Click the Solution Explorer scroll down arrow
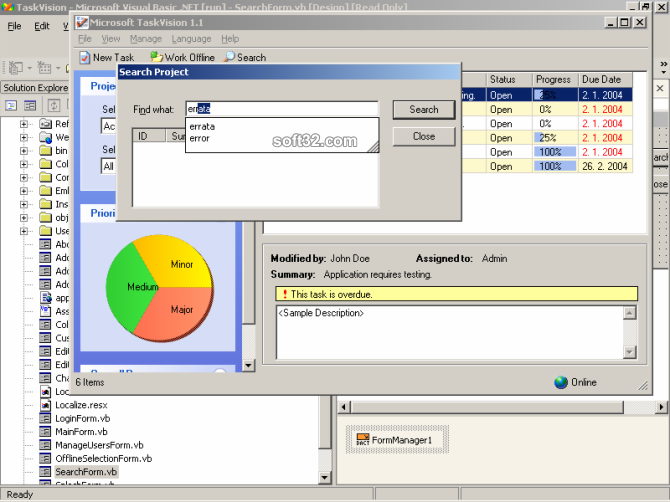The width and height of the screenshot is (670, 502). click(x=325, y=477)
